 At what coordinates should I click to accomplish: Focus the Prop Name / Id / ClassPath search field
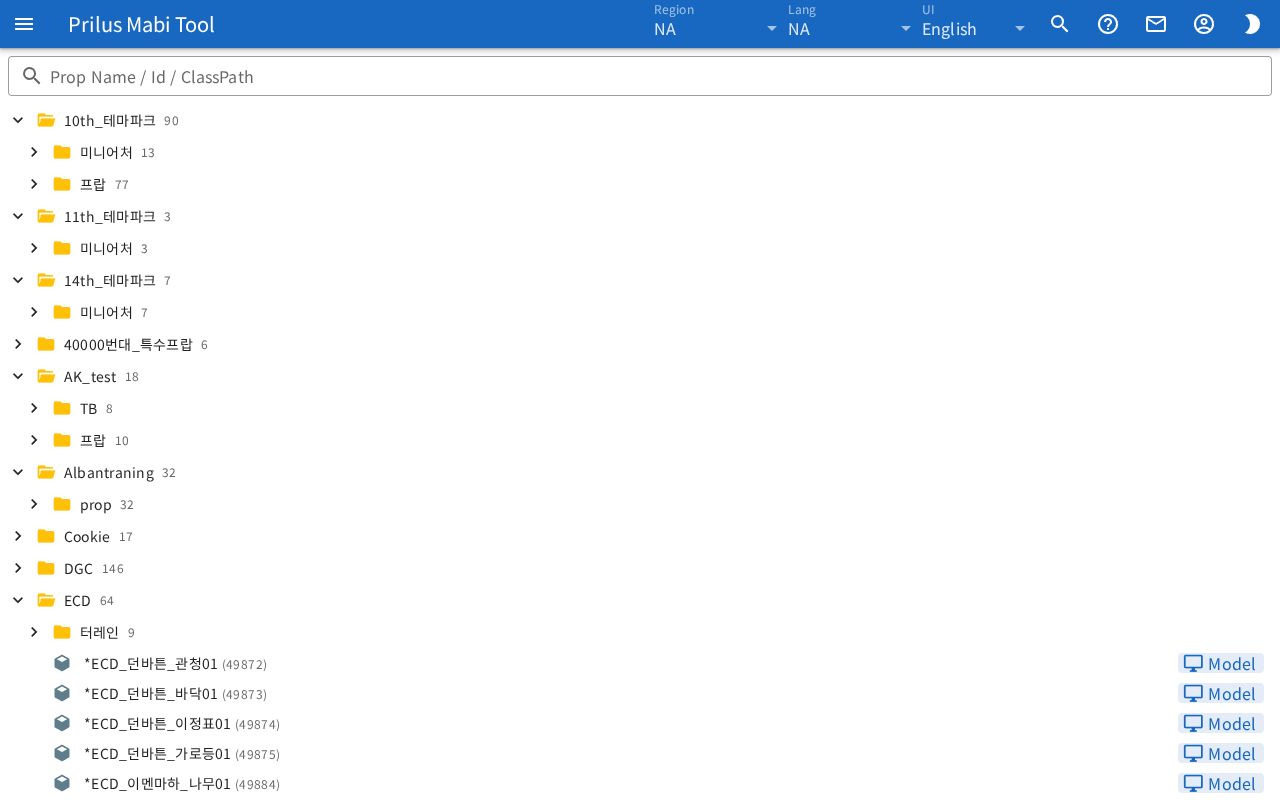coord(640,76)
